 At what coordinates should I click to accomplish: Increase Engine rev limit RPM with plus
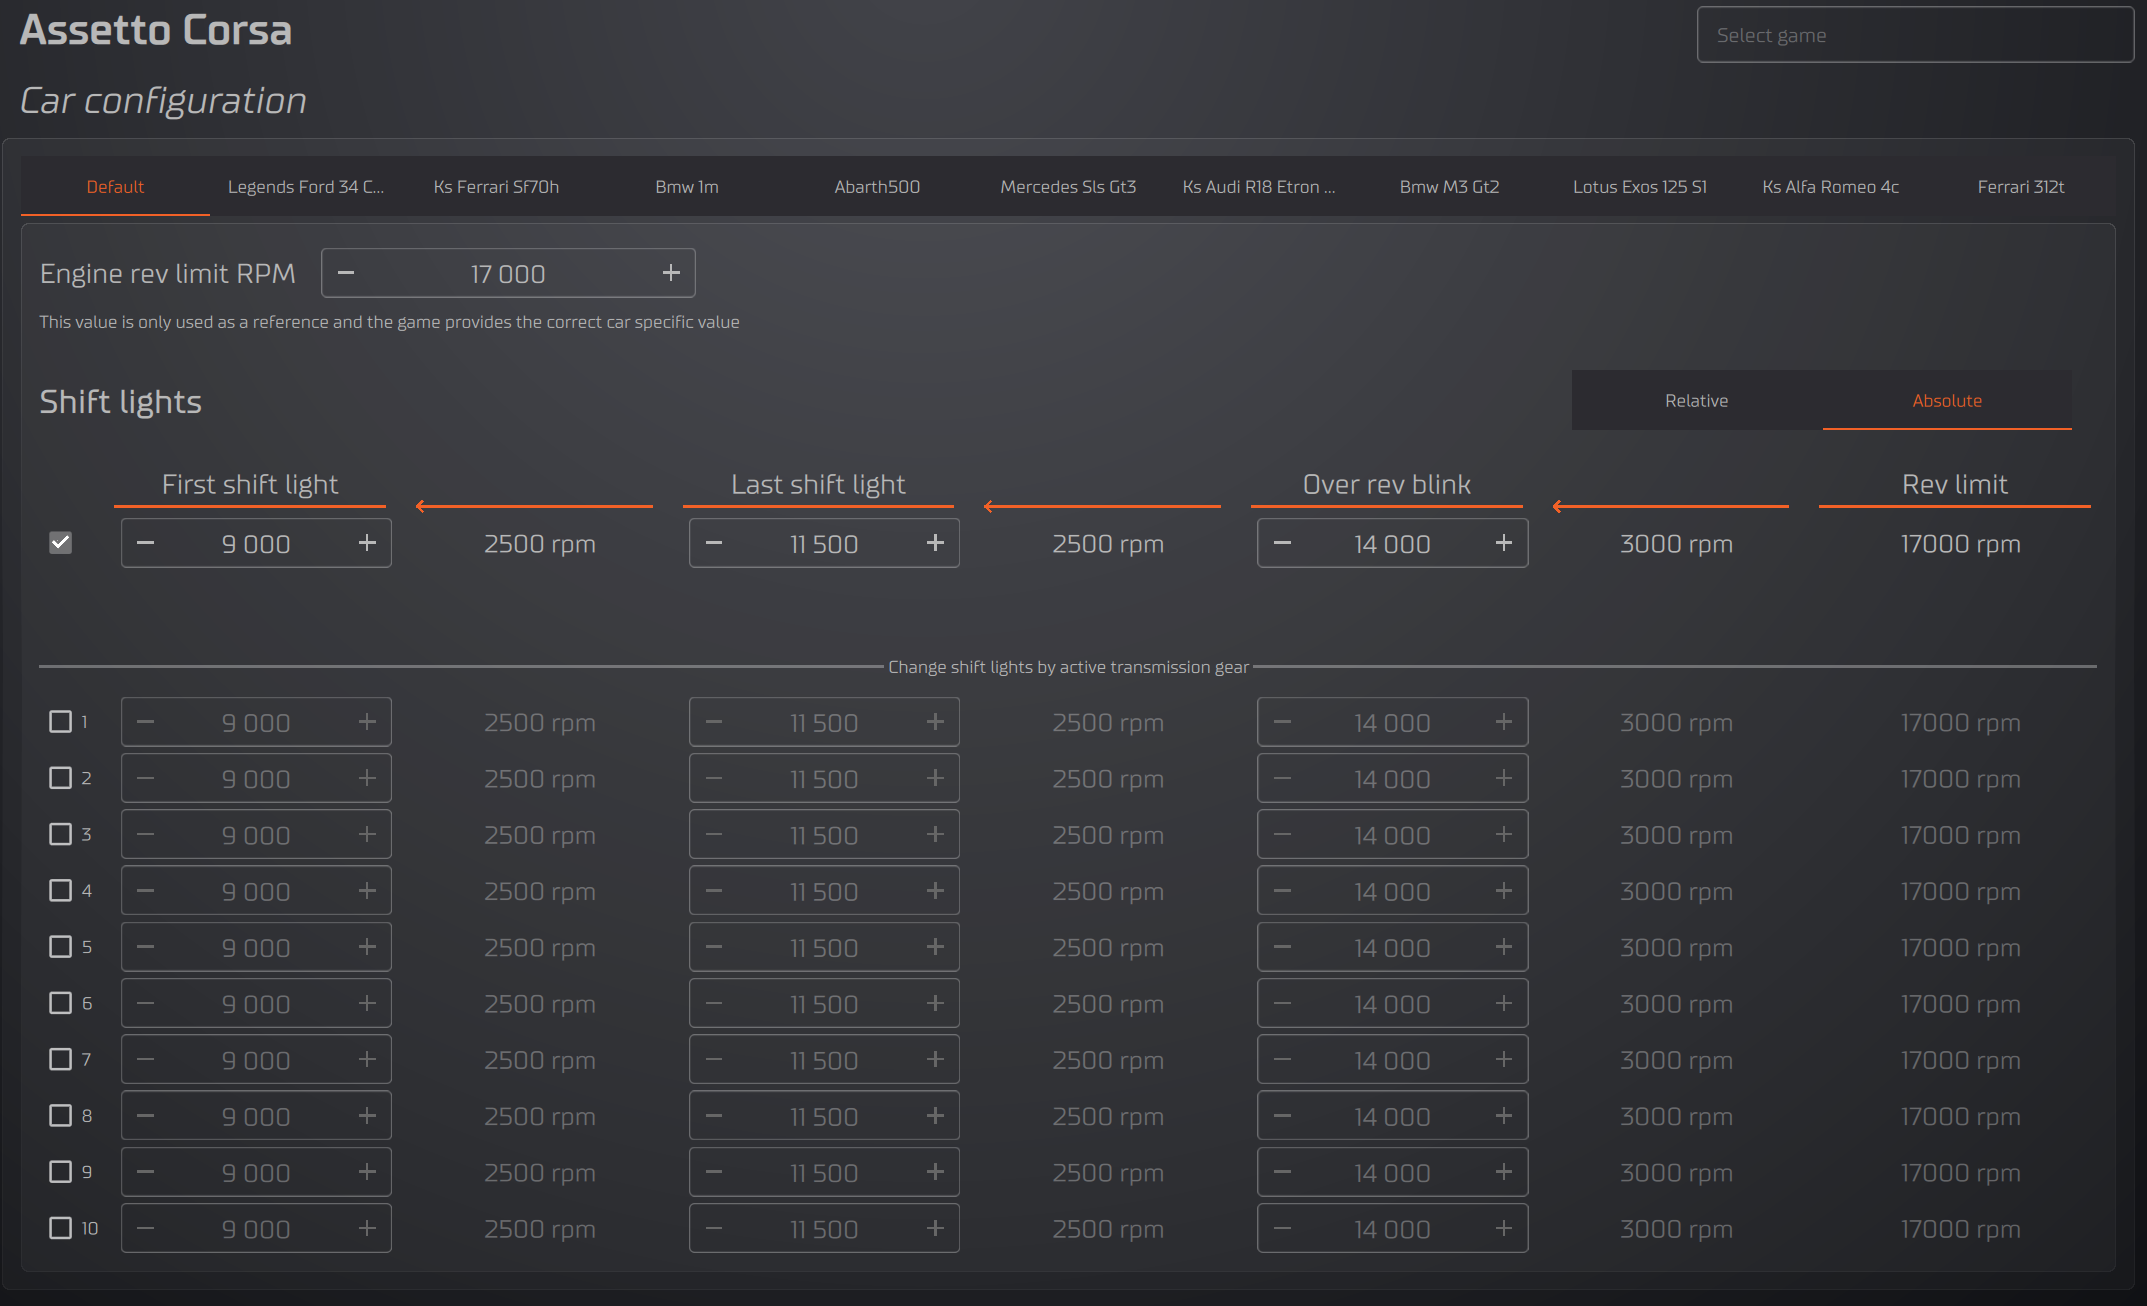click(x=671, y=273)
